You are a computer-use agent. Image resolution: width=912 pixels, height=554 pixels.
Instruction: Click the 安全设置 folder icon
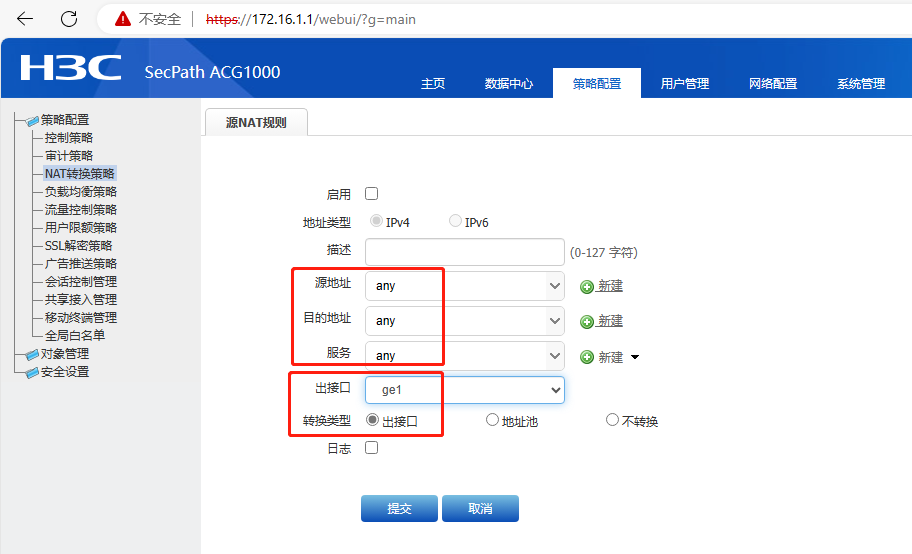pyautogui.click(x=33, y=372)
